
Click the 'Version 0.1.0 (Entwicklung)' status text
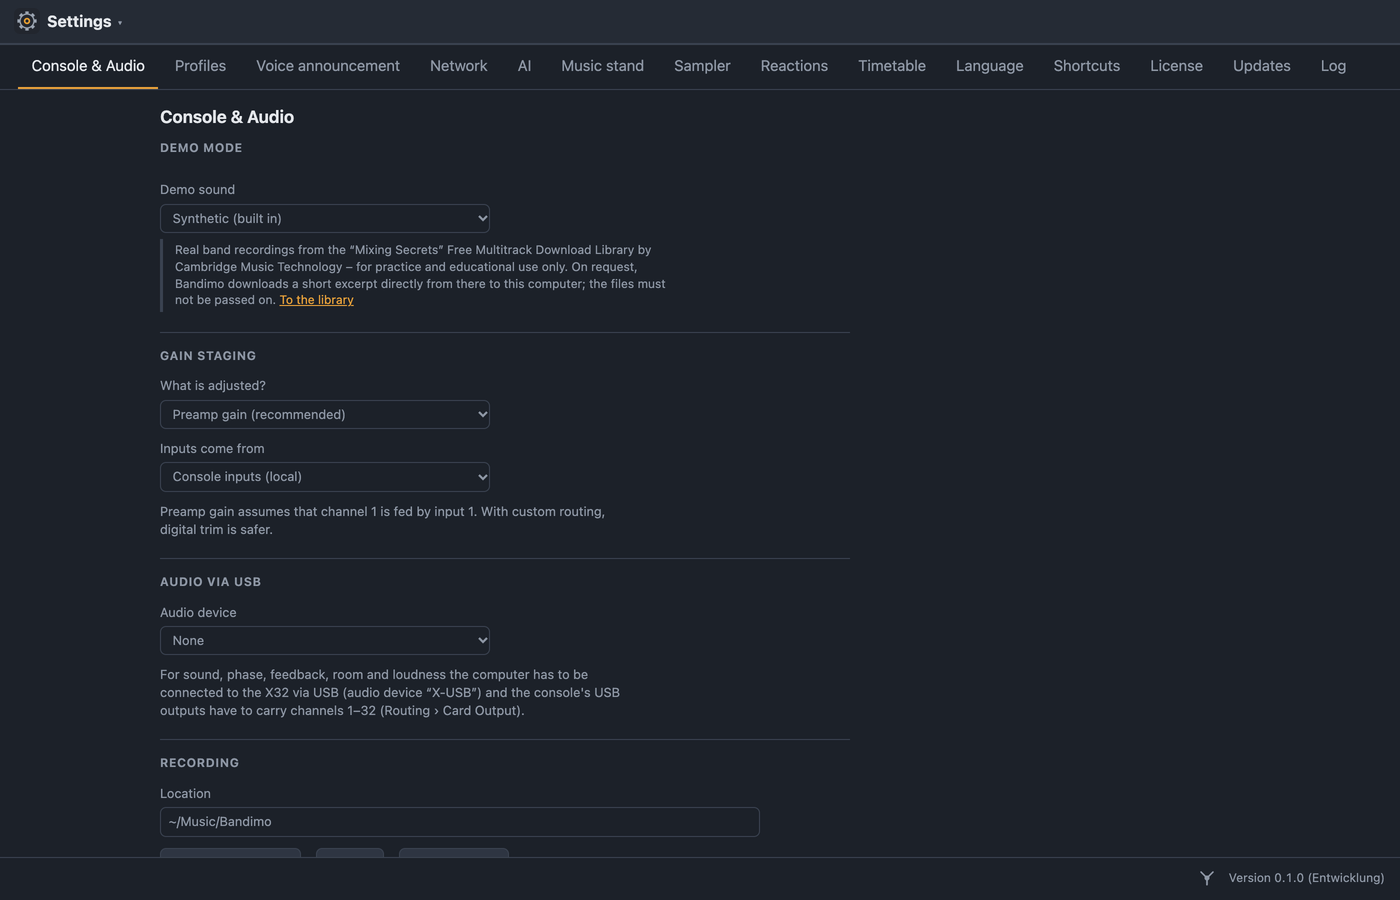point(1306,878)
